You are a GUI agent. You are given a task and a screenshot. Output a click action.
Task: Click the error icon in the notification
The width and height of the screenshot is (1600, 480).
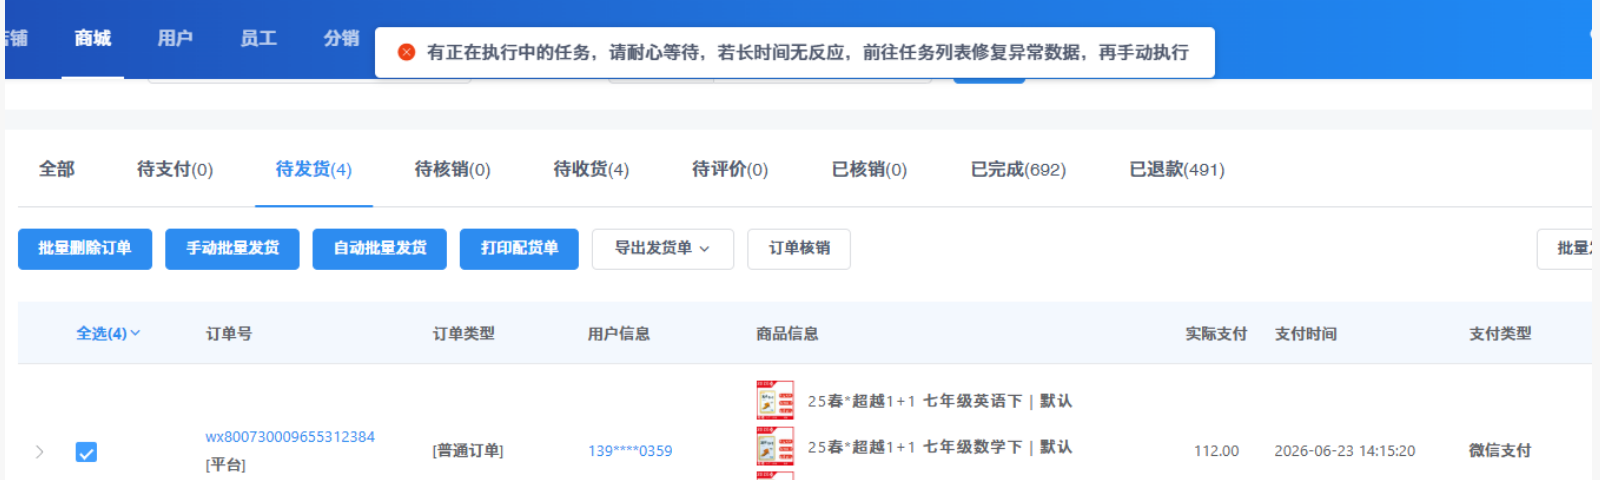[406, 52]
